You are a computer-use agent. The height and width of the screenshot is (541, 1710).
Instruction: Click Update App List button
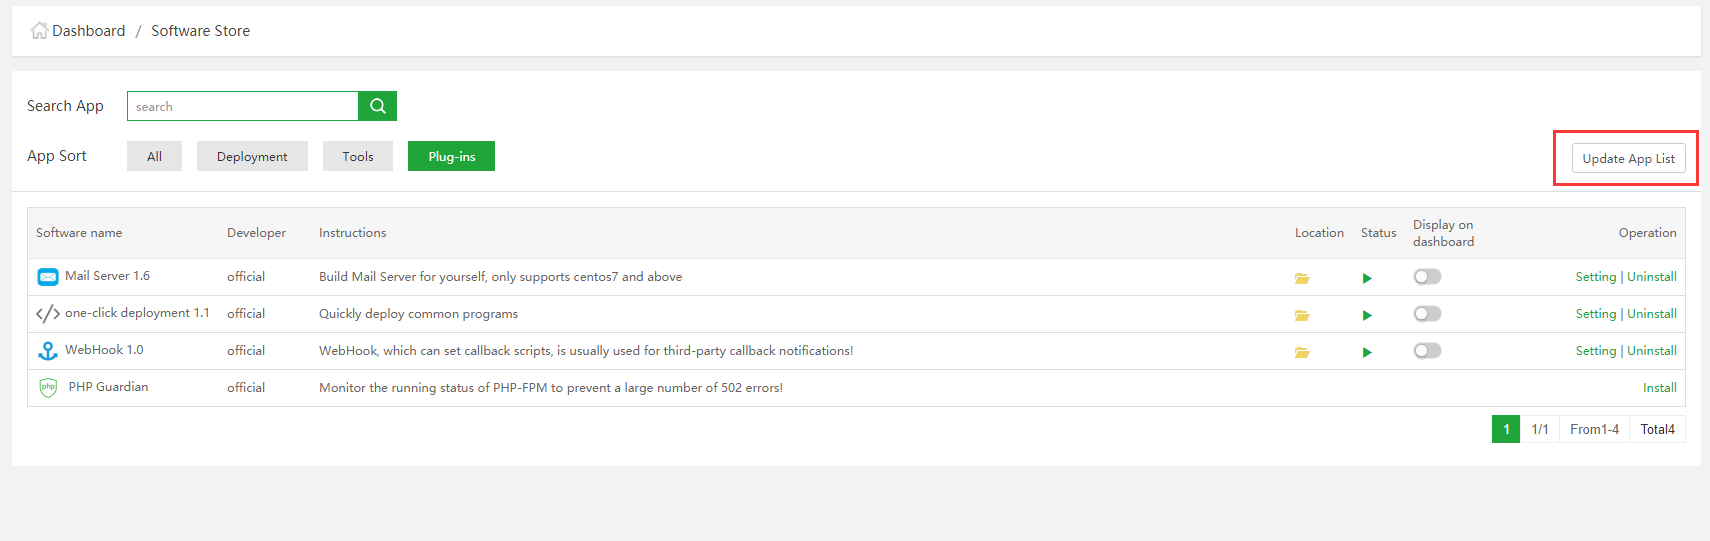click(1628, 158)
